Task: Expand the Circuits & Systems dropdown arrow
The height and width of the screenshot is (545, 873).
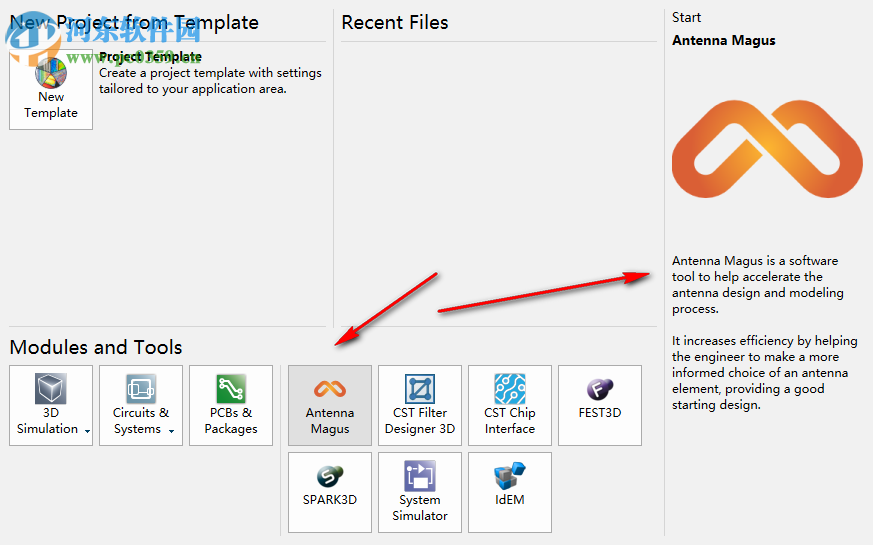Action: point(171,431)
